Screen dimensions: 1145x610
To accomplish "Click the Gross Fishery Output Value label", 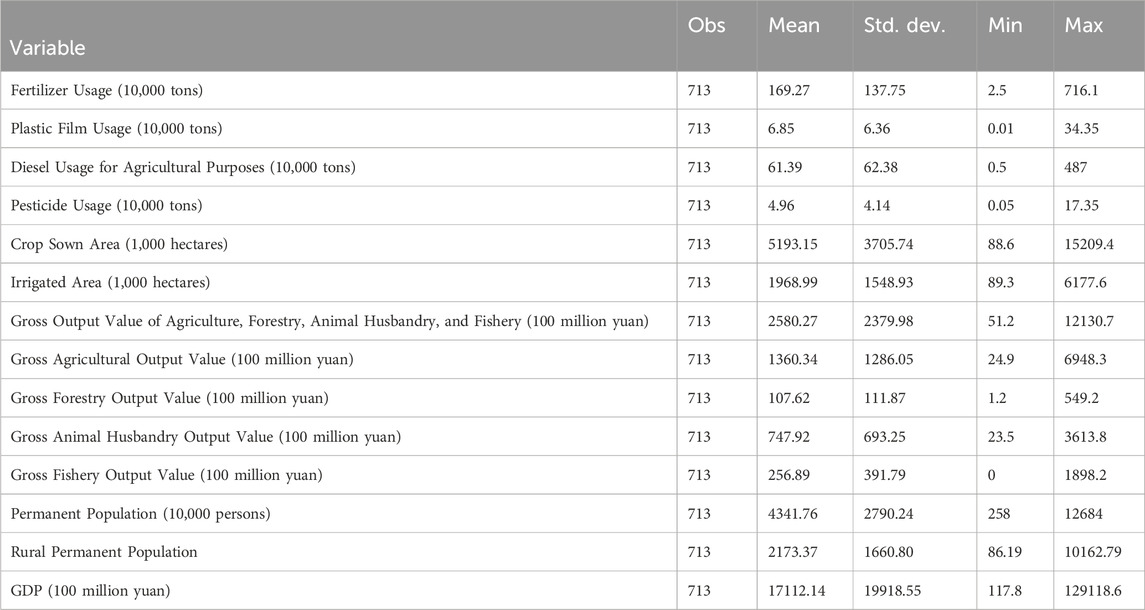I will 166,475.
